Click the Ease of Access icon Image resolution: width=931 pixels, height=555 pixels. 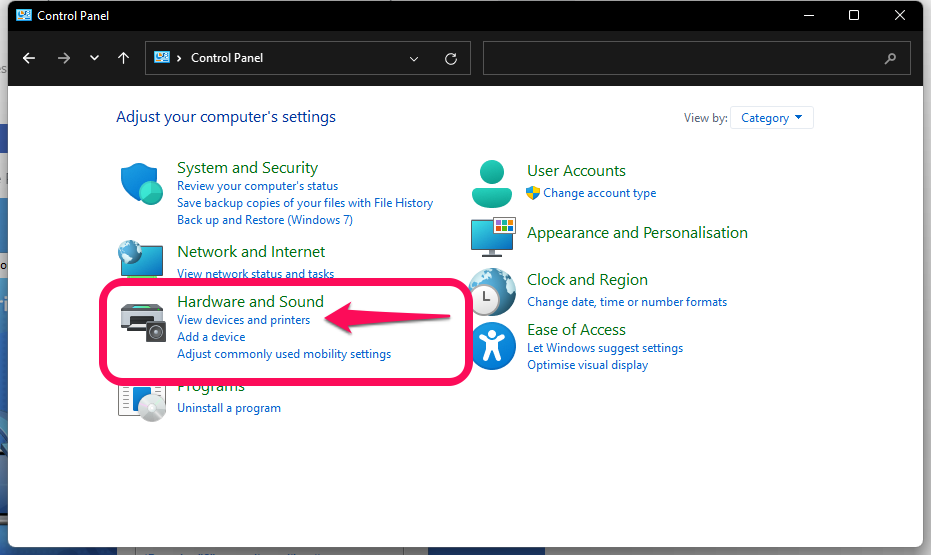click(x=492, y=346)
